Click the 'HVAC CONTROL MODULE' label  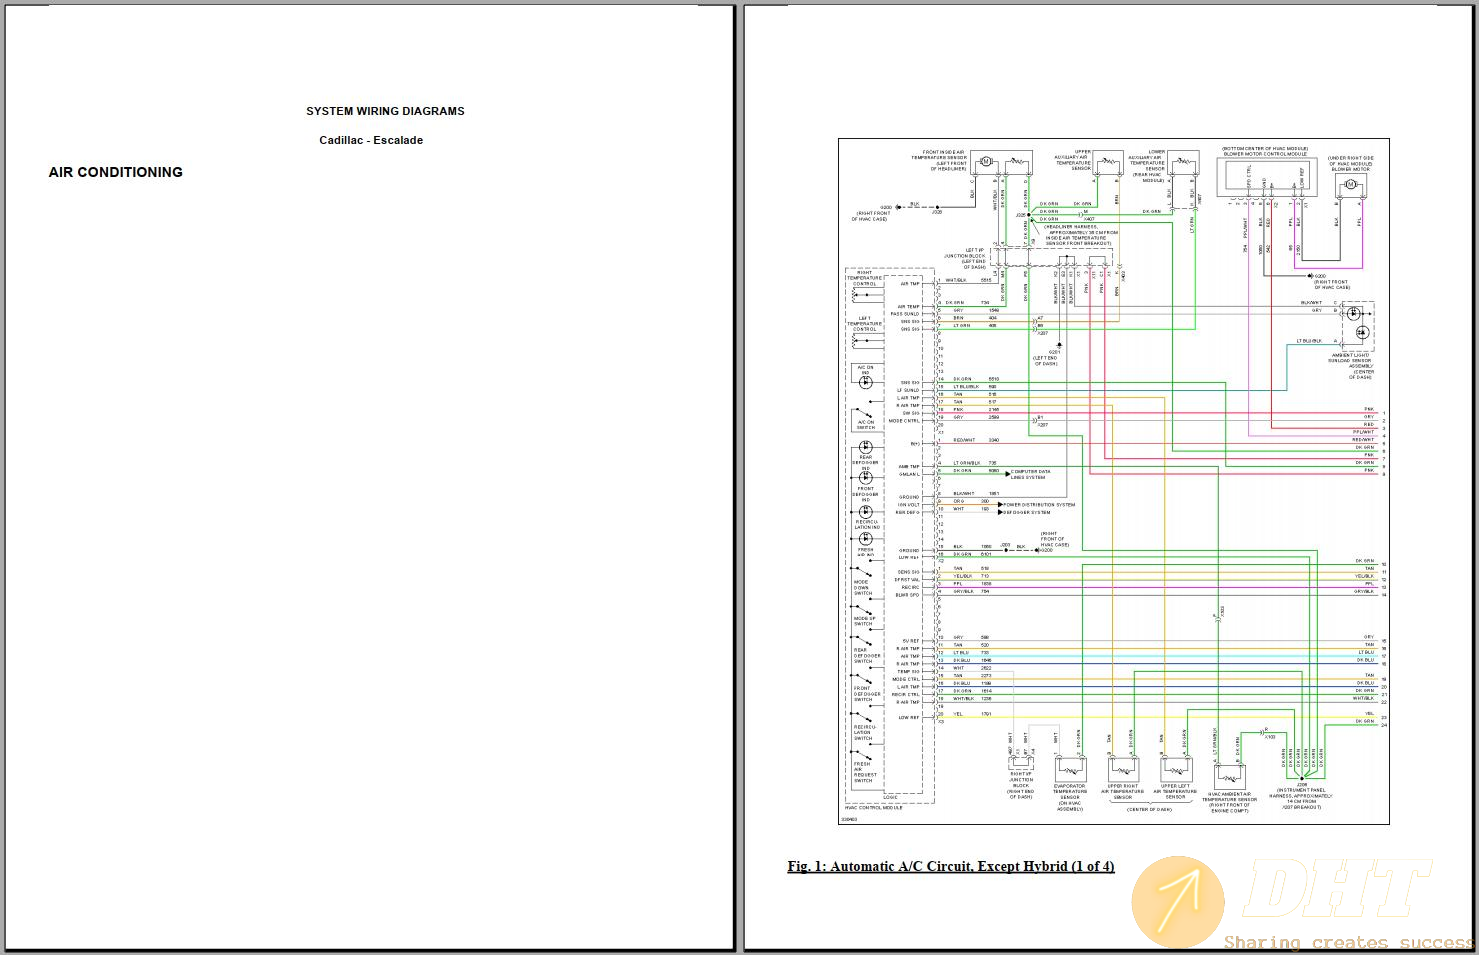coord(873,808)
